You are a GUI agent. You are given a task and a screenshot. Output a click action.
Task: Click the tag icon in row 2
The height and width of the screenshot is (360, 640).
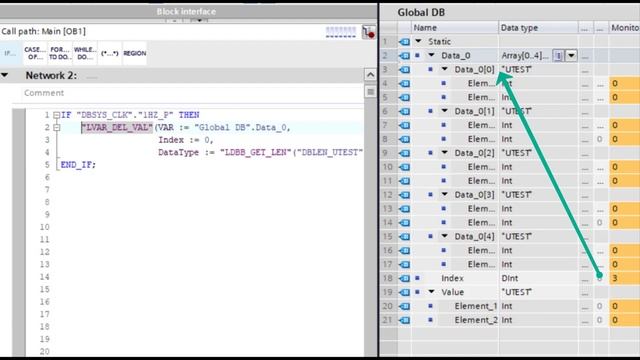pyautogui.click(x=404, y=56)
